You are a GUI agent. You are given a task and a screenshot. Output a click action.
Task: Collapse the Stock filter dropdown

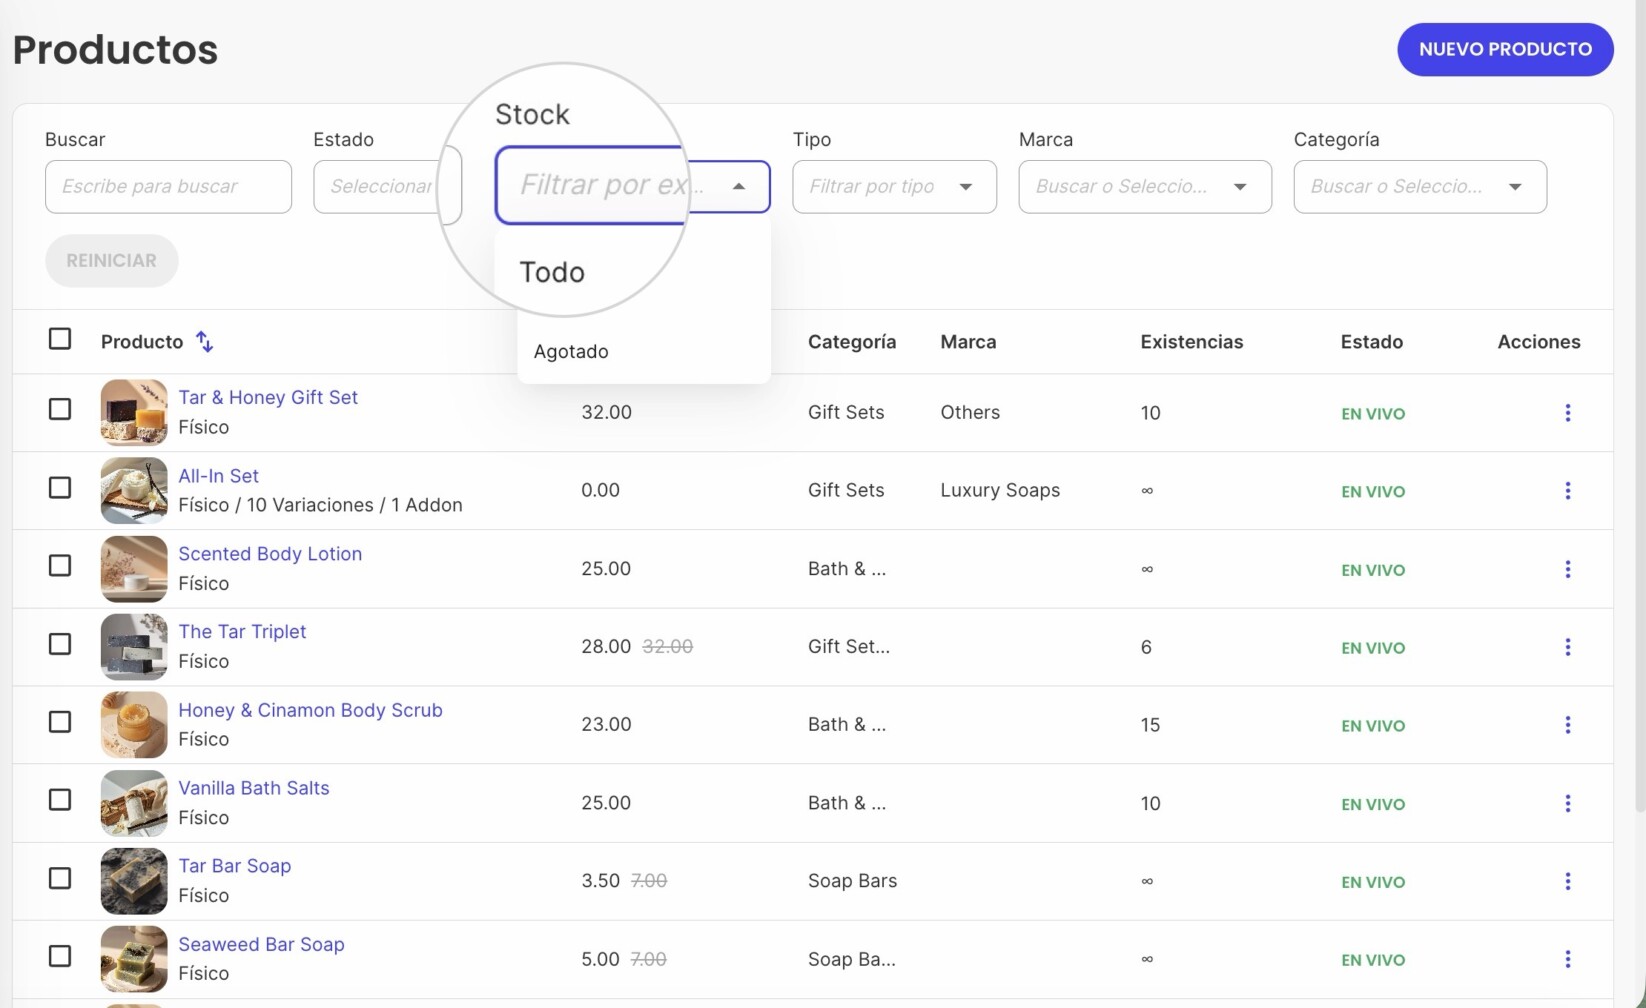pyautogui.click(x=739, y=187)
